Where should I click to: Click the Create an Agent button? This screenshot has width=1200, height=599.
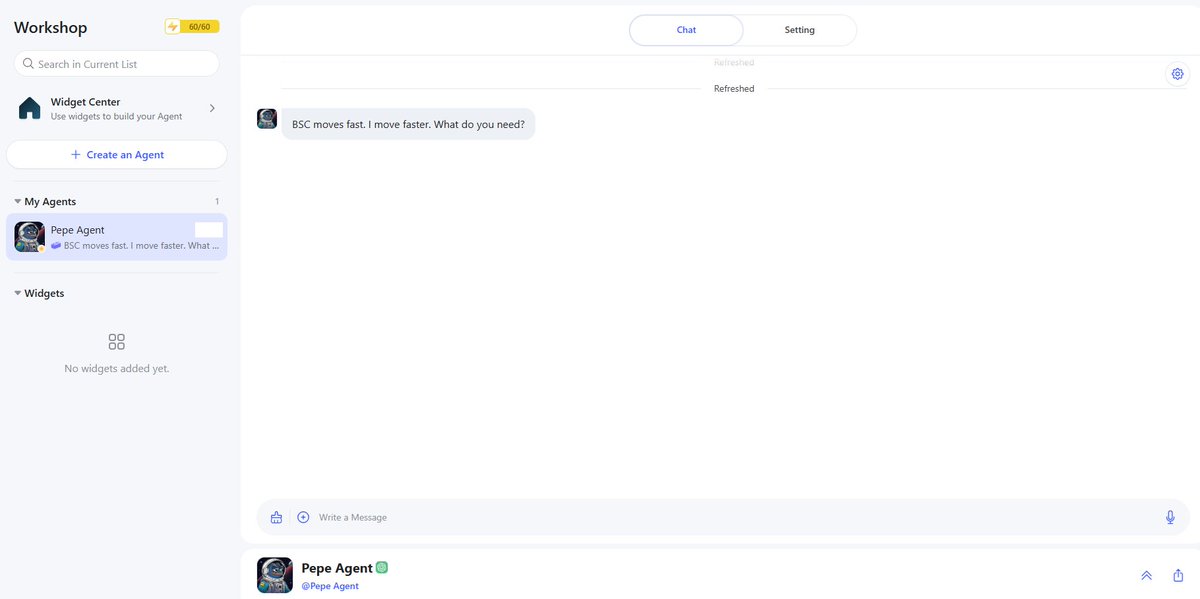click(x=117, y=155)
